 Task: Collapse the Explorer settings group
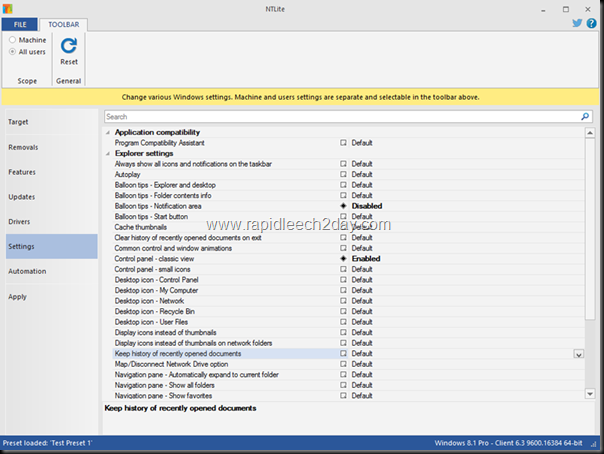tap(108, 154)
